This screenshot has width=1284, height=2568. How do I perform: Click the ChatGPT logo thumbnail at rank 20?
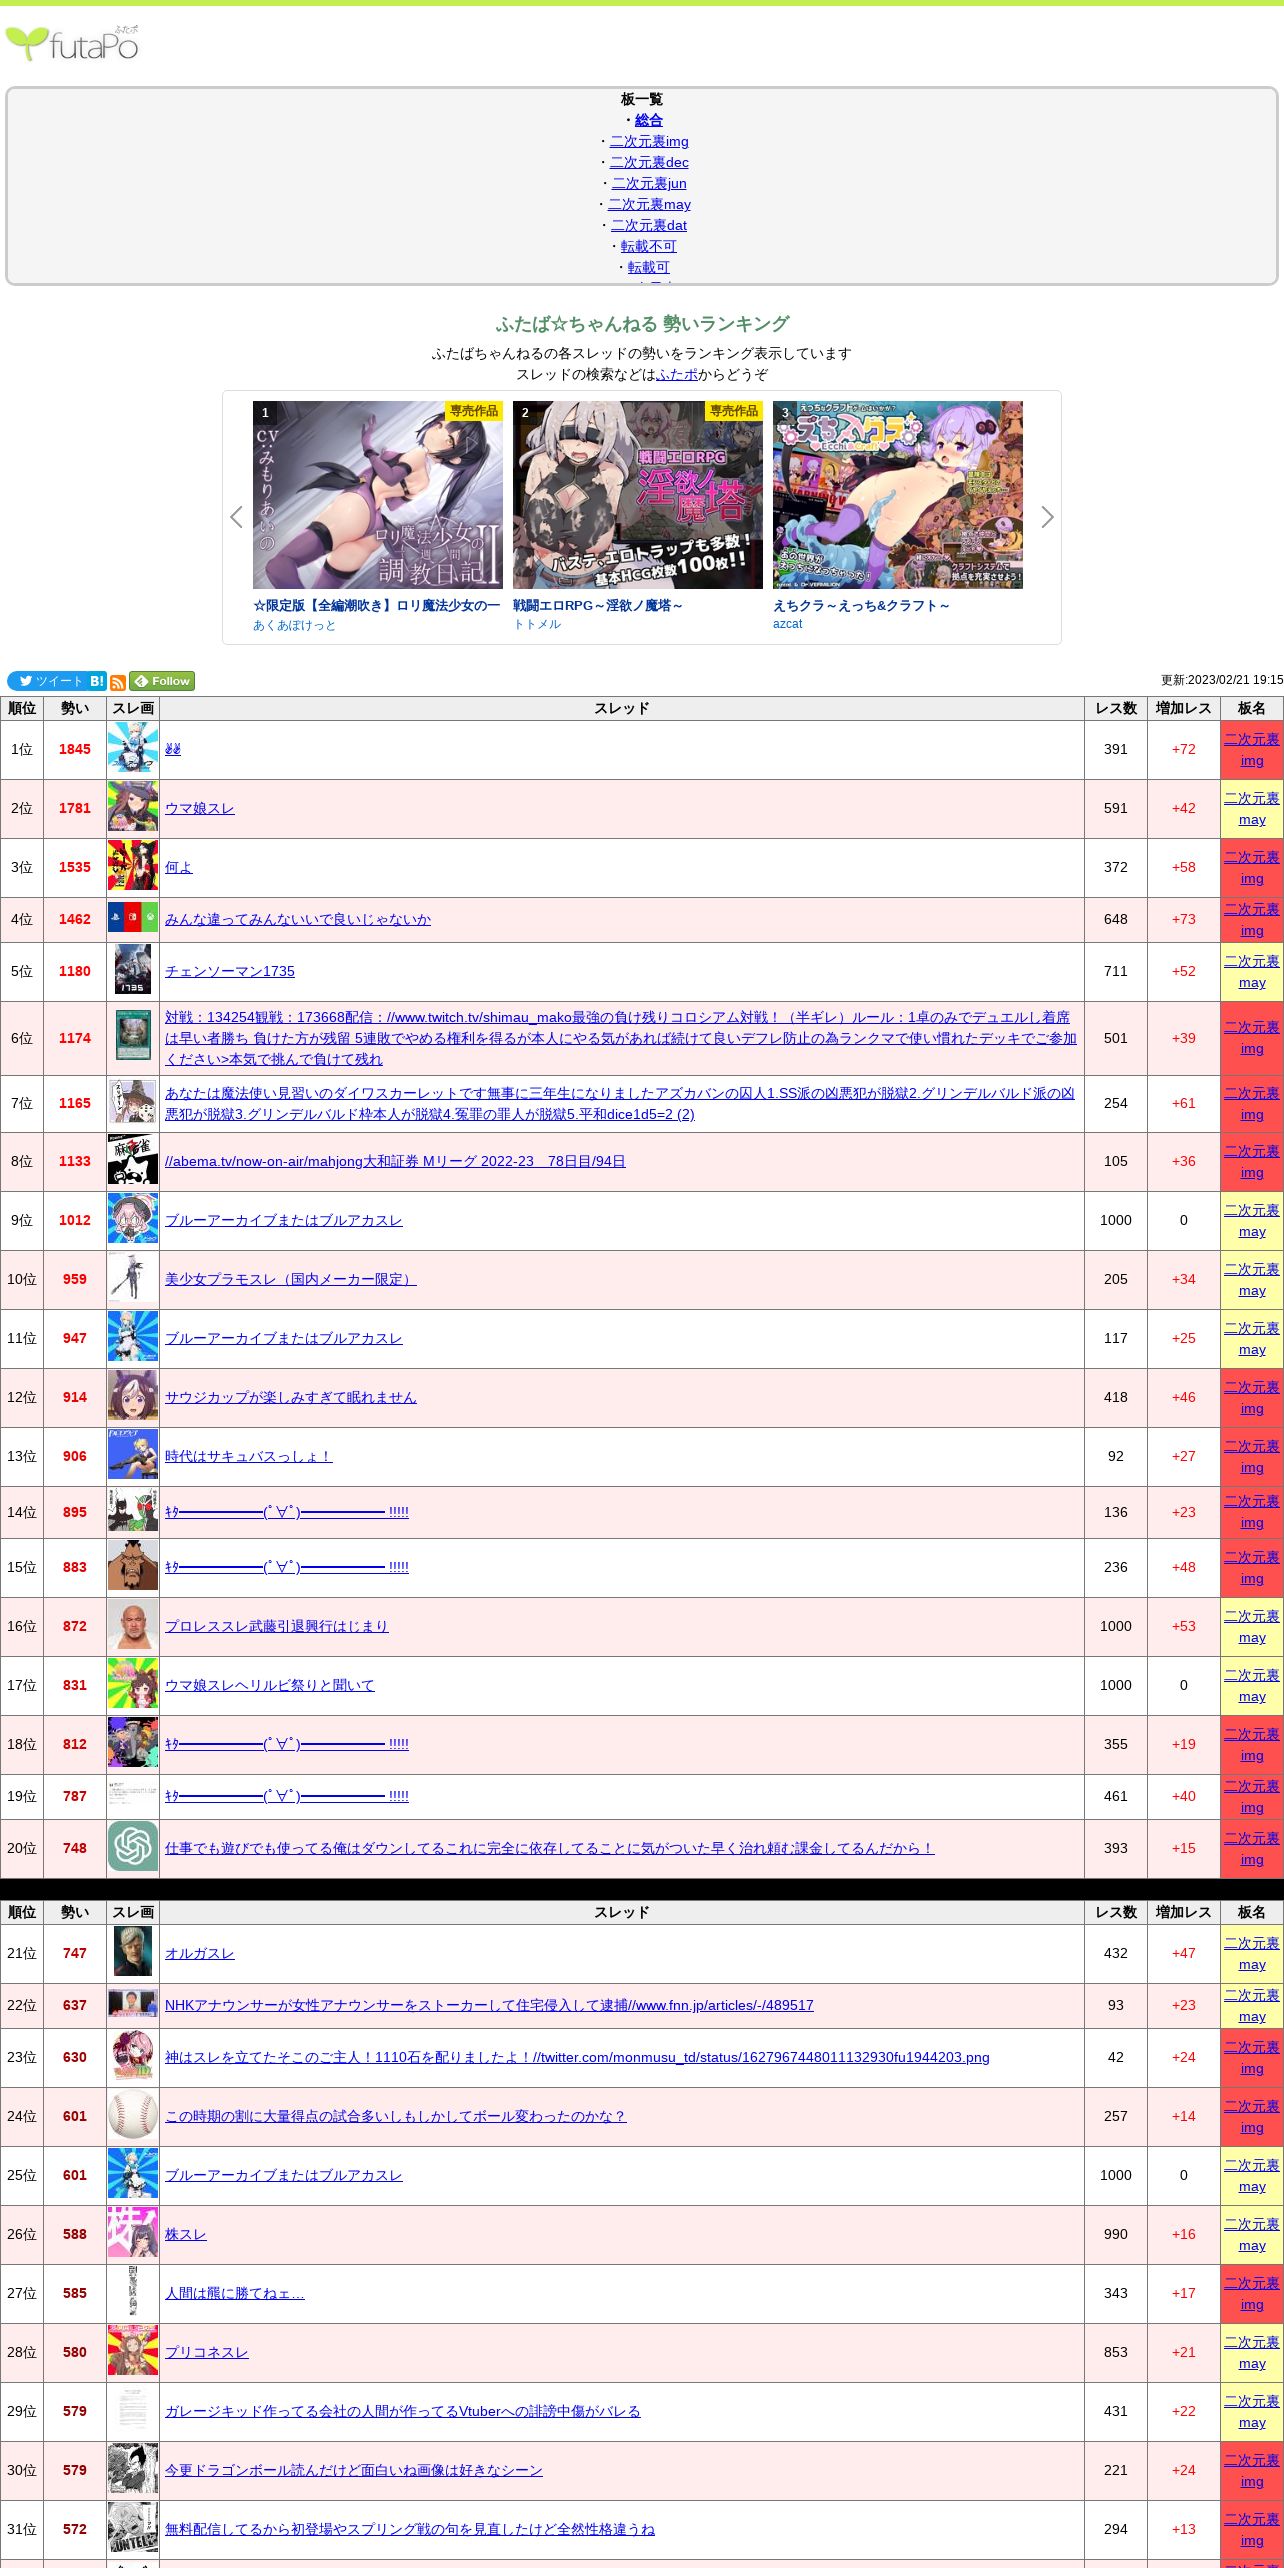click(x=133, y=1848)
